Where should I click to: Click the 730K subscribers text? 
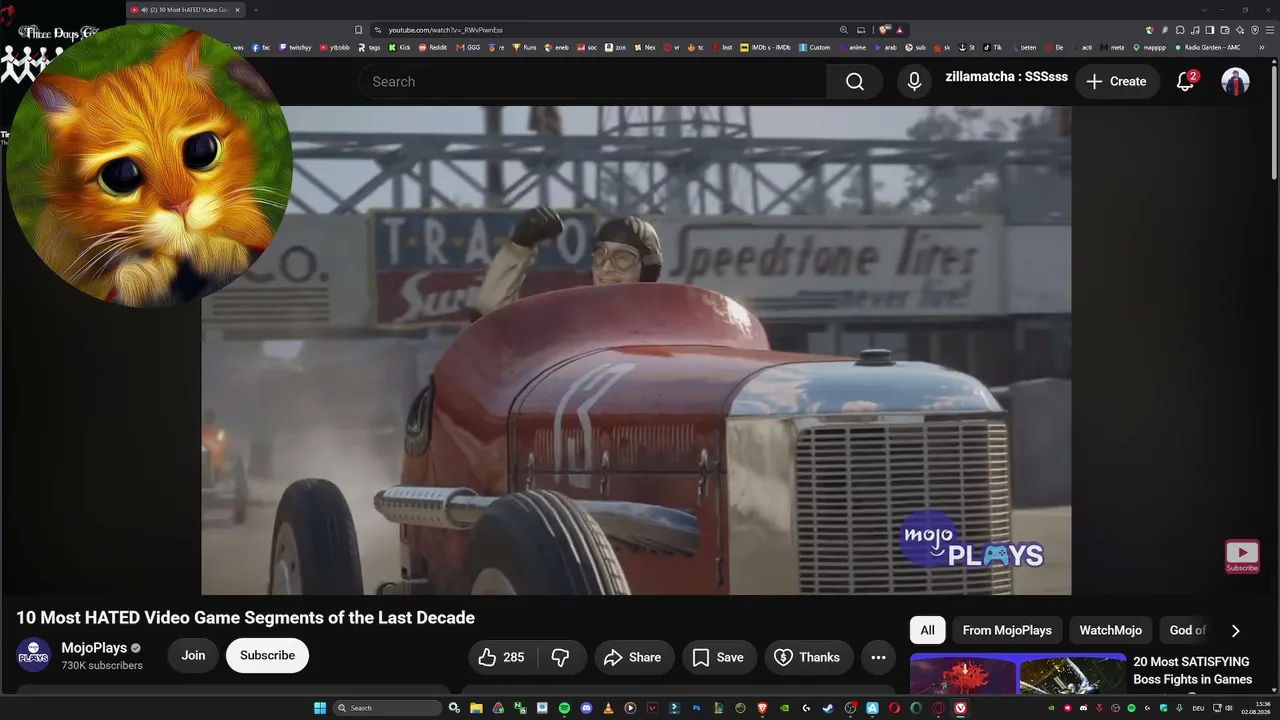coord(102,666)
